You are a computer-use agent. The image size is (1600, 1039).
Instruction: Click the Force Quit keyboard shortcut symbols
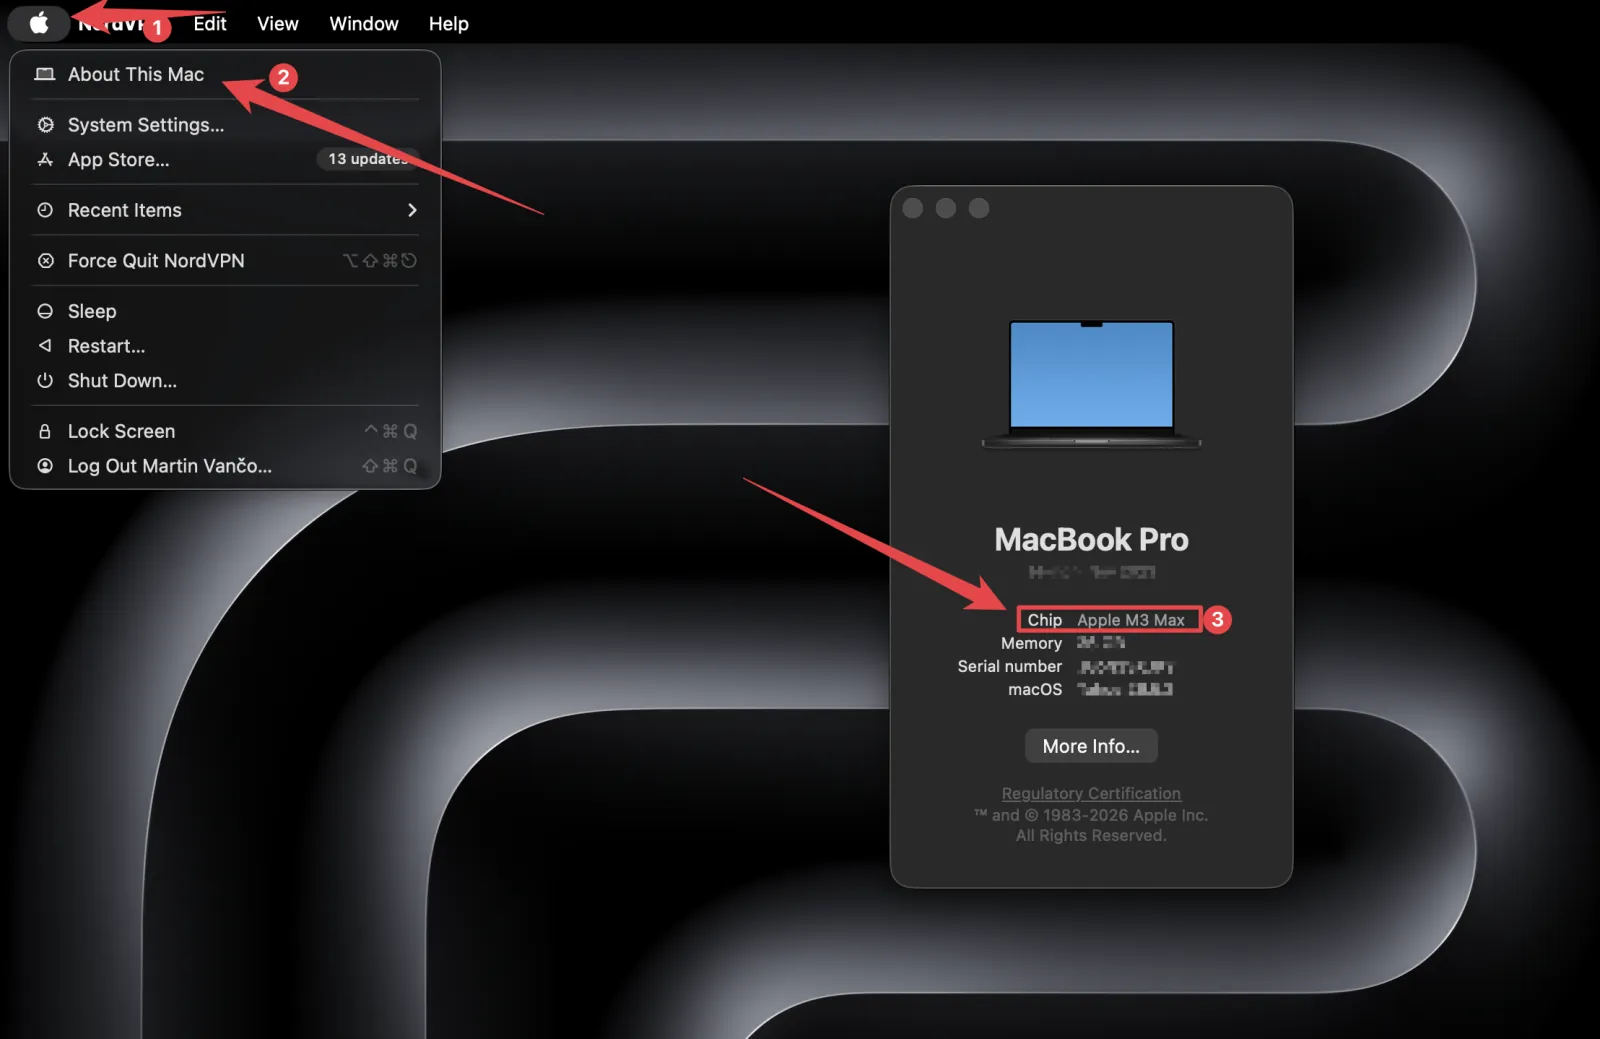tap(380, 261)
